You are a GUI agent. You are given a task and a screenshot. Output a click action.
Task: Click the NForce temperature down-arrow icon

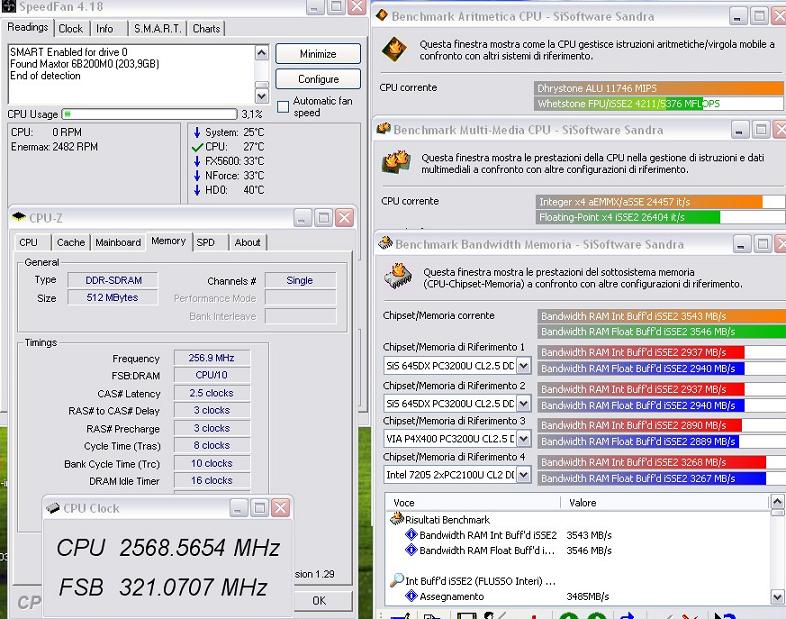tap(197, 176)
